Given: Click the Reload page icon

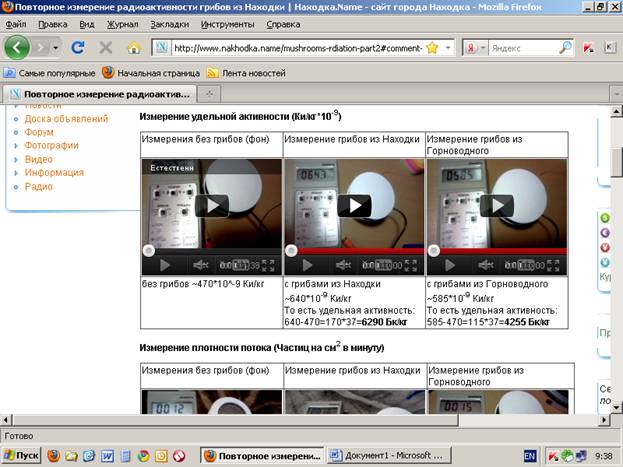Looking at the screenshot, I should [x=78, y=47].
